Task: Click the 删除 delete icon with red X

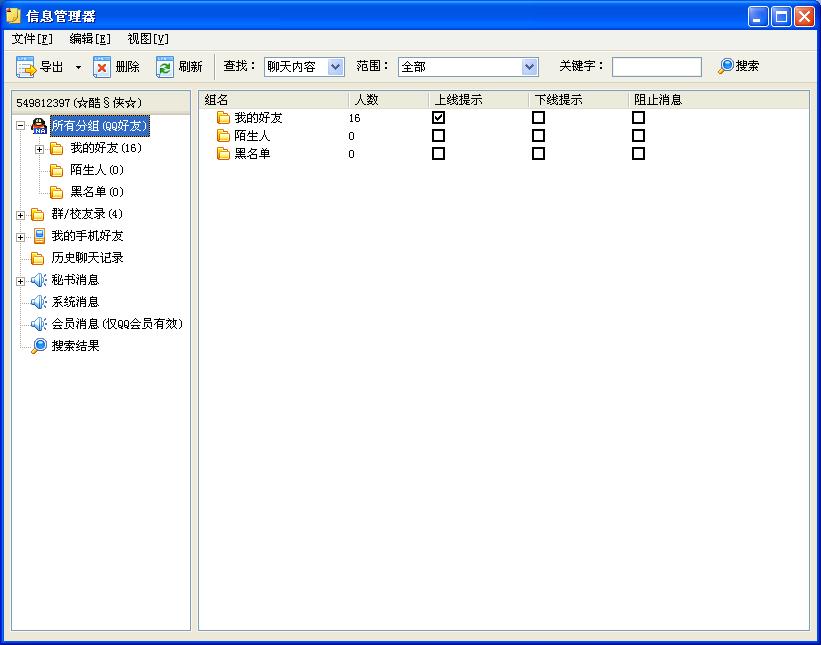Action: click(x=102, y=67)
